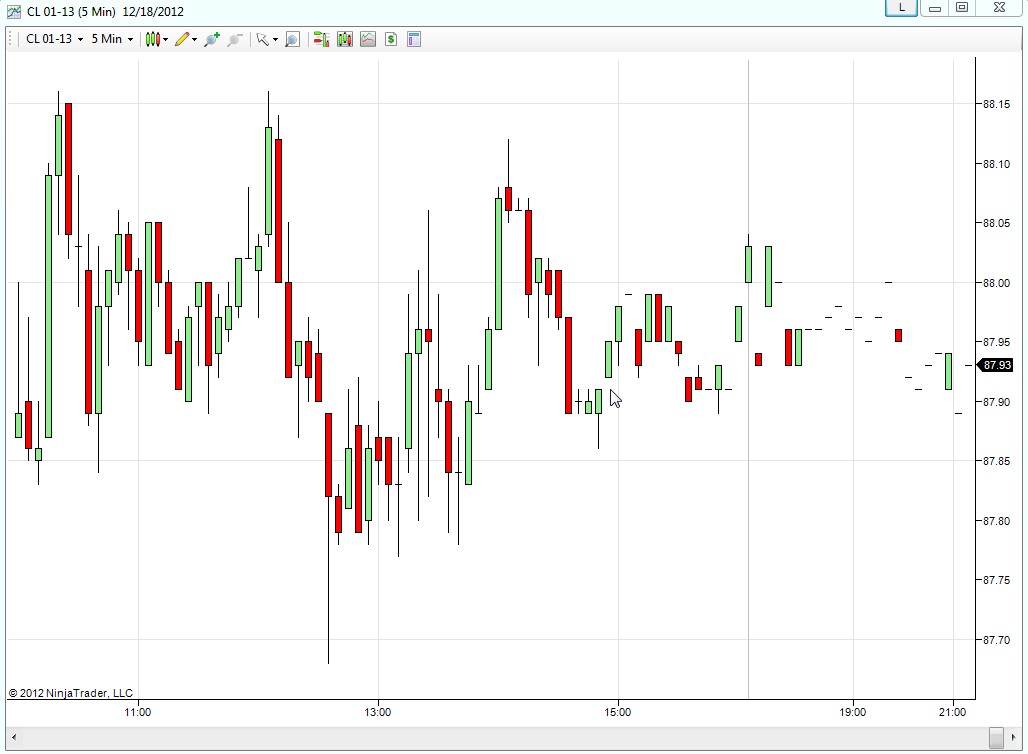Open the indicators line-chart icon
Viewport: 1028px width, 754px height.
(368, 39)
